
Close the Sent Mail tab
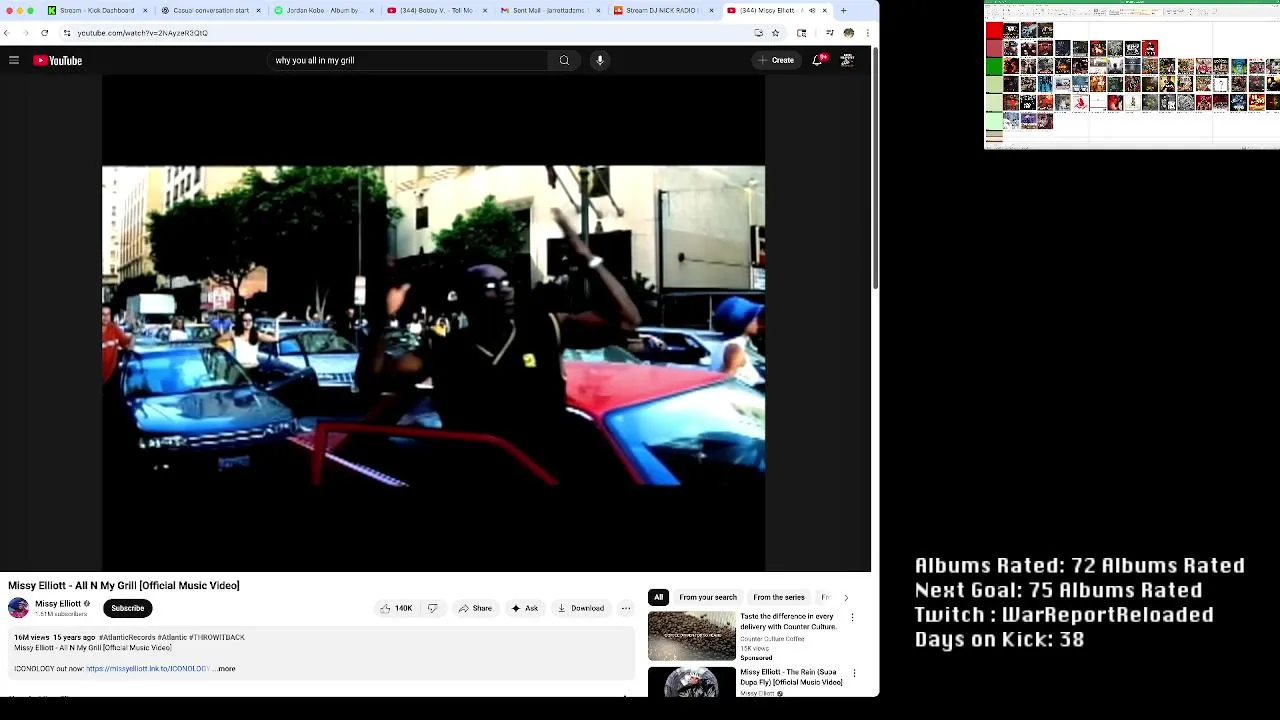pyautogui.click(x=597, y=11)
